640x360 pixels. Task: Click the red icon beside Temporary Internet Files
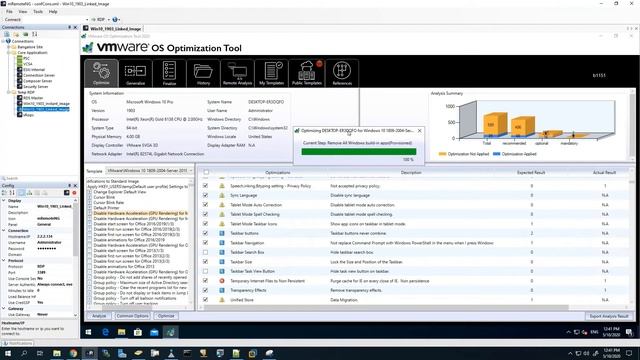coord(222,281)
